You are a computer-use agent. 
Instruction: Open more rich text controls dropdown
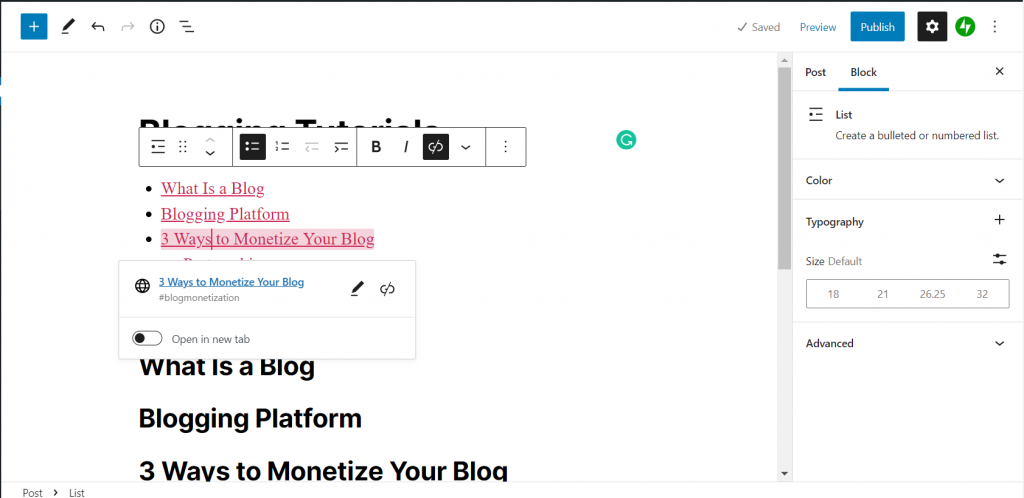[466, 147]
